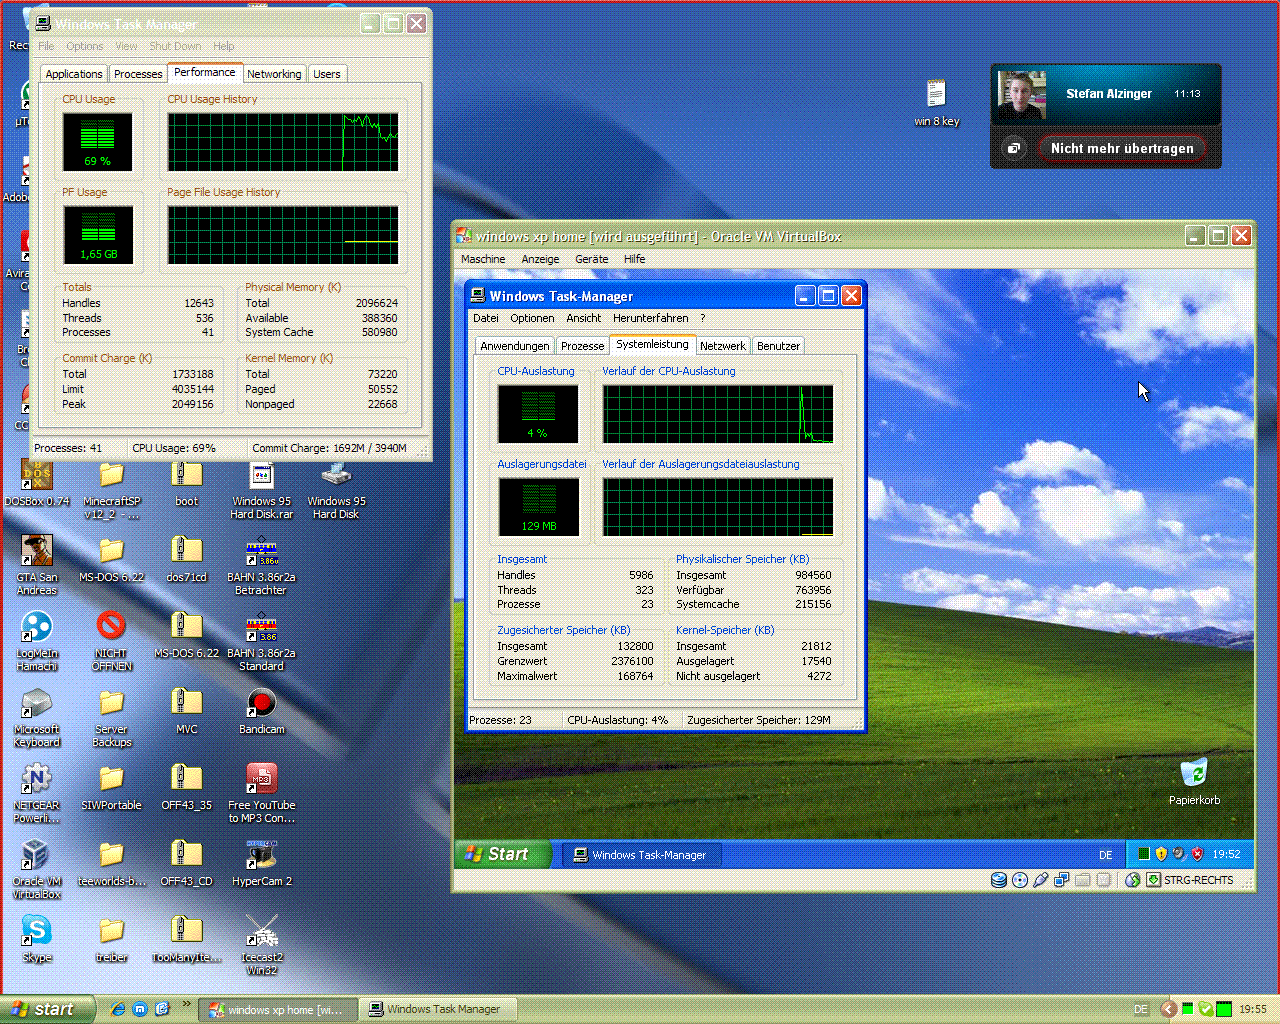Open BAHN 3.86r2a Standard shortcut
This screenshot has width=1280, height=1024.
click(262, 627)
